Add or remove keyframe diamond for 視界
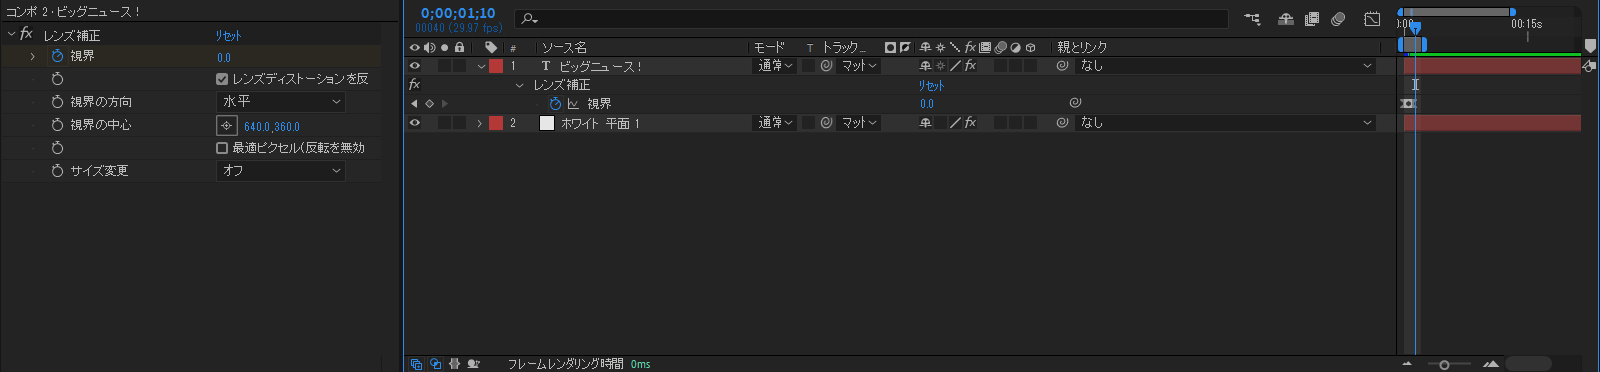1600x372 pixels. [430, 104]
